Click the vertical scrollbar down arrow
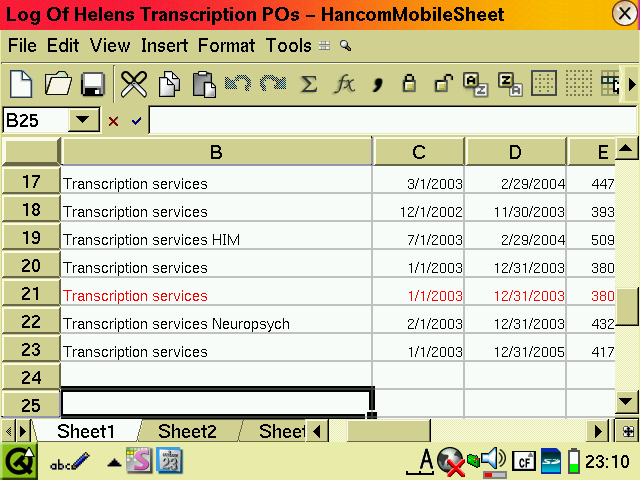 626,401
